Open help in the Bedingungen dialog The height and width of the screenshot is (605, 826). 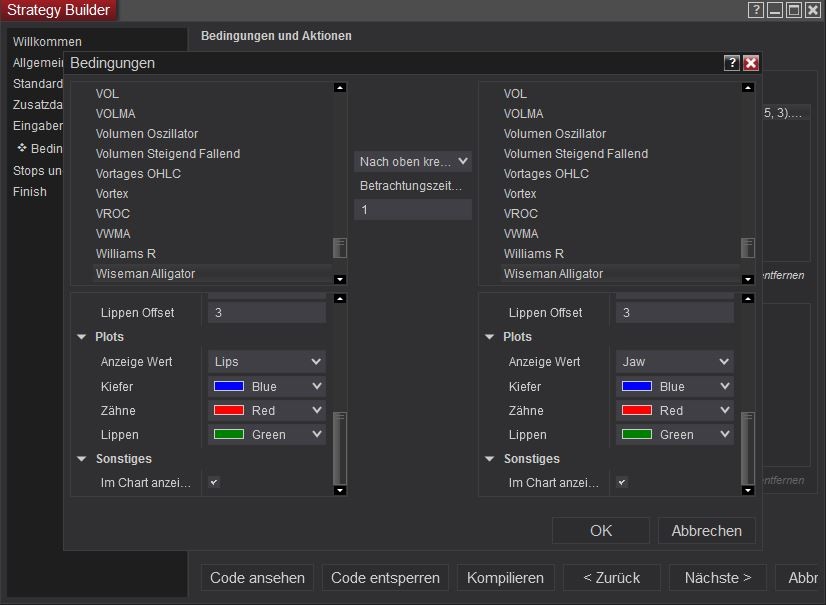pyautogui.click(x=731, y=63)
